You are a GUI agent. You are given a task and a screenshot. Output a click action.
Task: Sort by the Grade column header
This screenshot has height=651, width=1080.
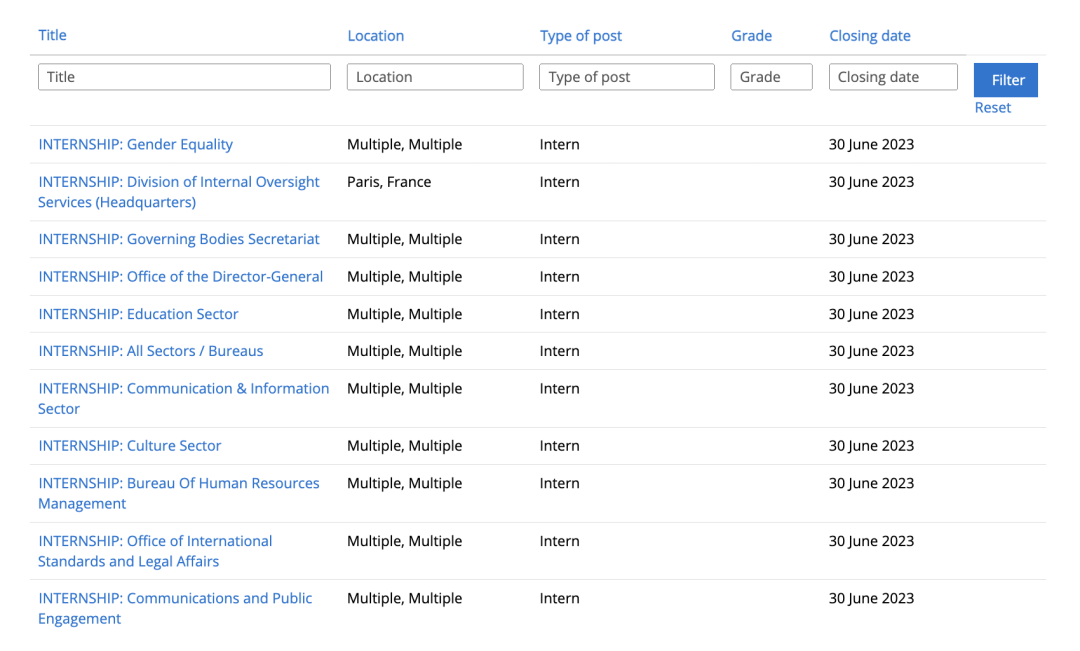(x=751, y=36)
